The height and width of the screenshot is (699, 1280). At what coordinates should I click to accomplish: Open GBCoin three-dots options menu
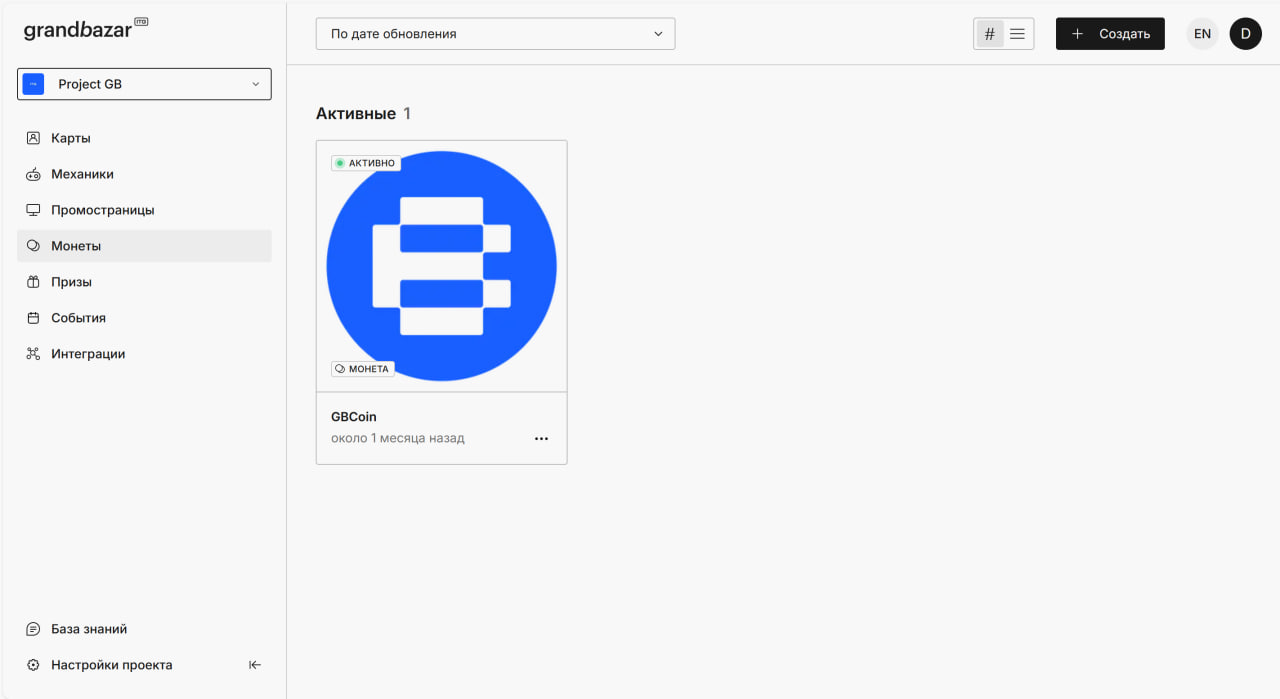click(x=541, y=438)
